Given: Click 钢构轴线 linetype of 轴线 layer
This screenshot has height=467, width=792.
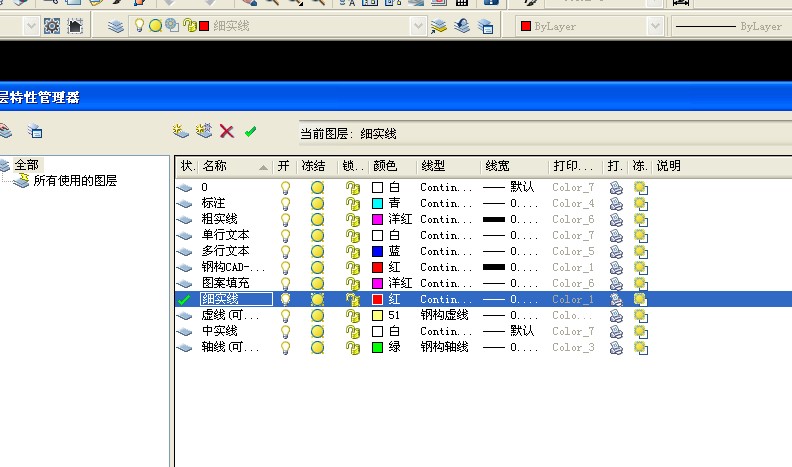Looking at the screenshot, I should point(444,347).
